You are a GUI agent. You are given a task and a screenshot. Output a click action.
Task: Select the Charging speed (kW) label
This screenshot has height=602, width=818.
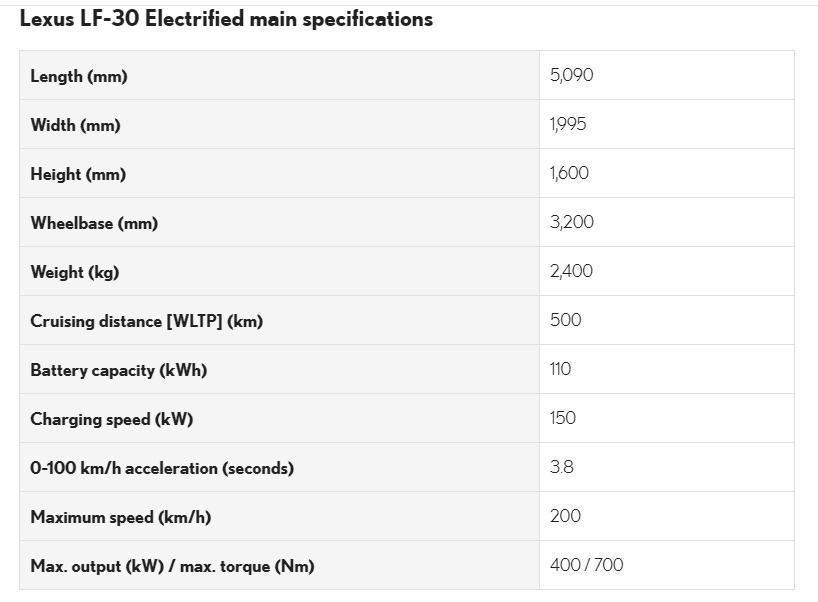coord(111,419)
